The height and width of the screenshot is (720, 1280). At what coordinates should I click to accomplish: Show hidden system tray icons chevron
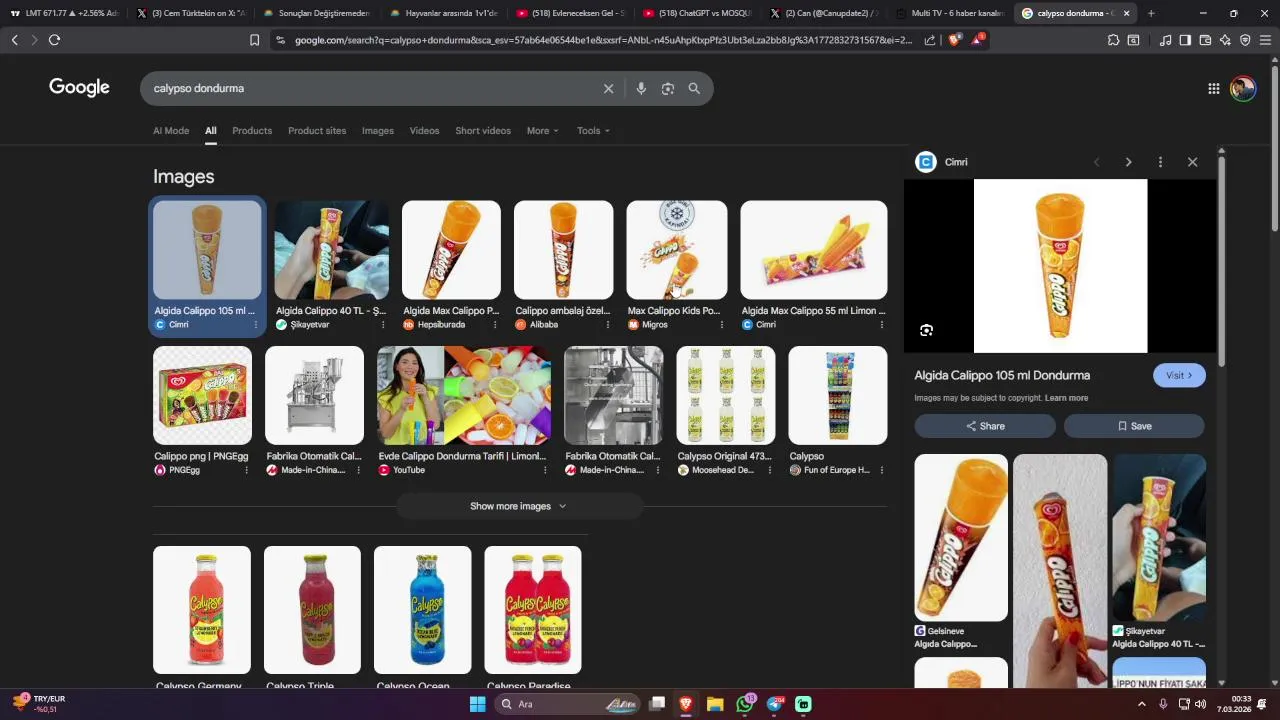click(x=1142, y=704)
